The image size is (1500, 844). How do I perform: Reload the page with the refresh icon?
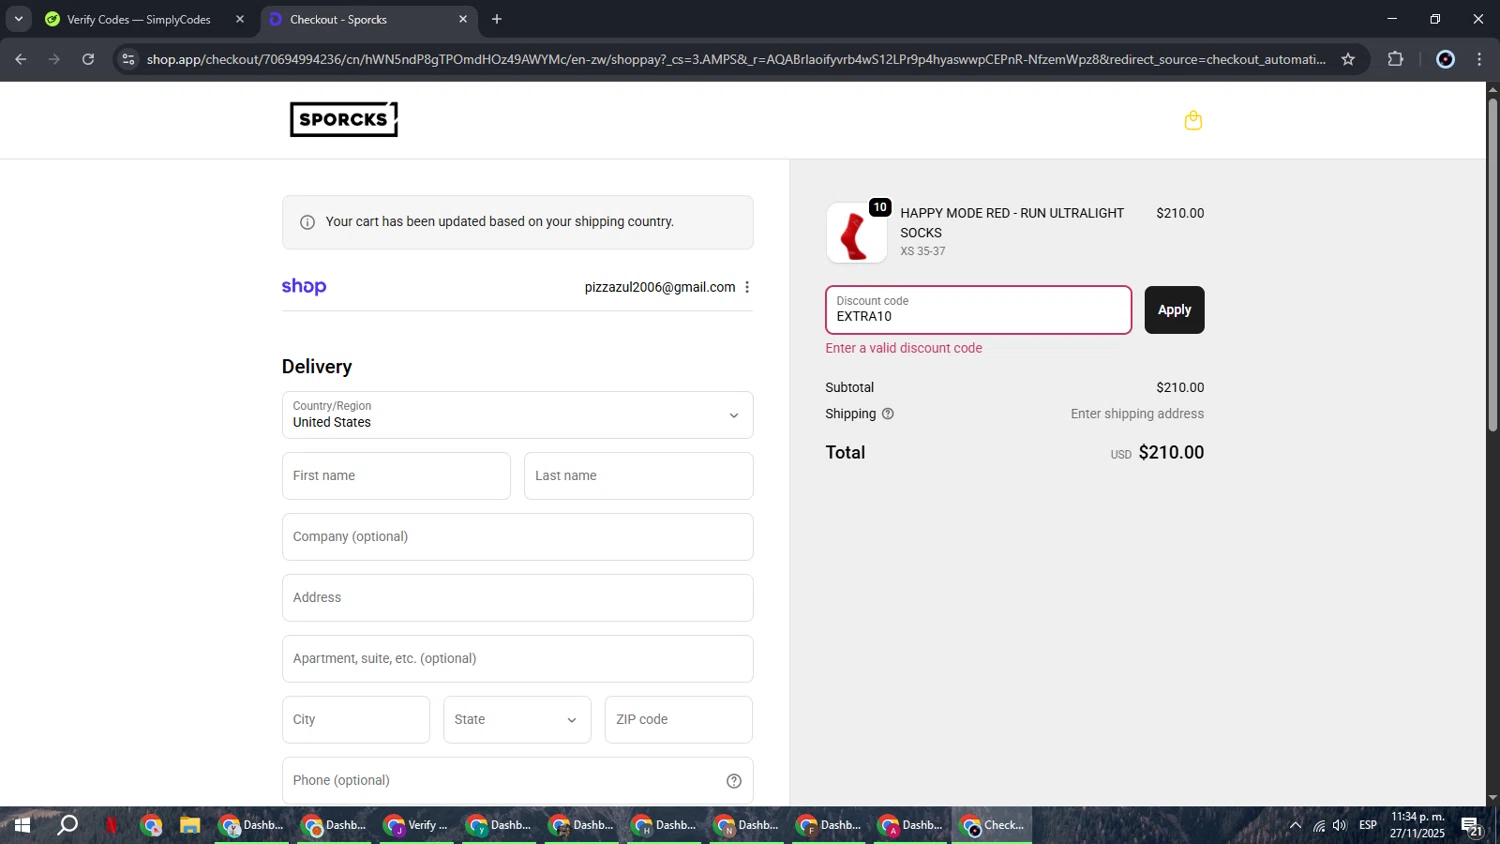pos(88,59)
